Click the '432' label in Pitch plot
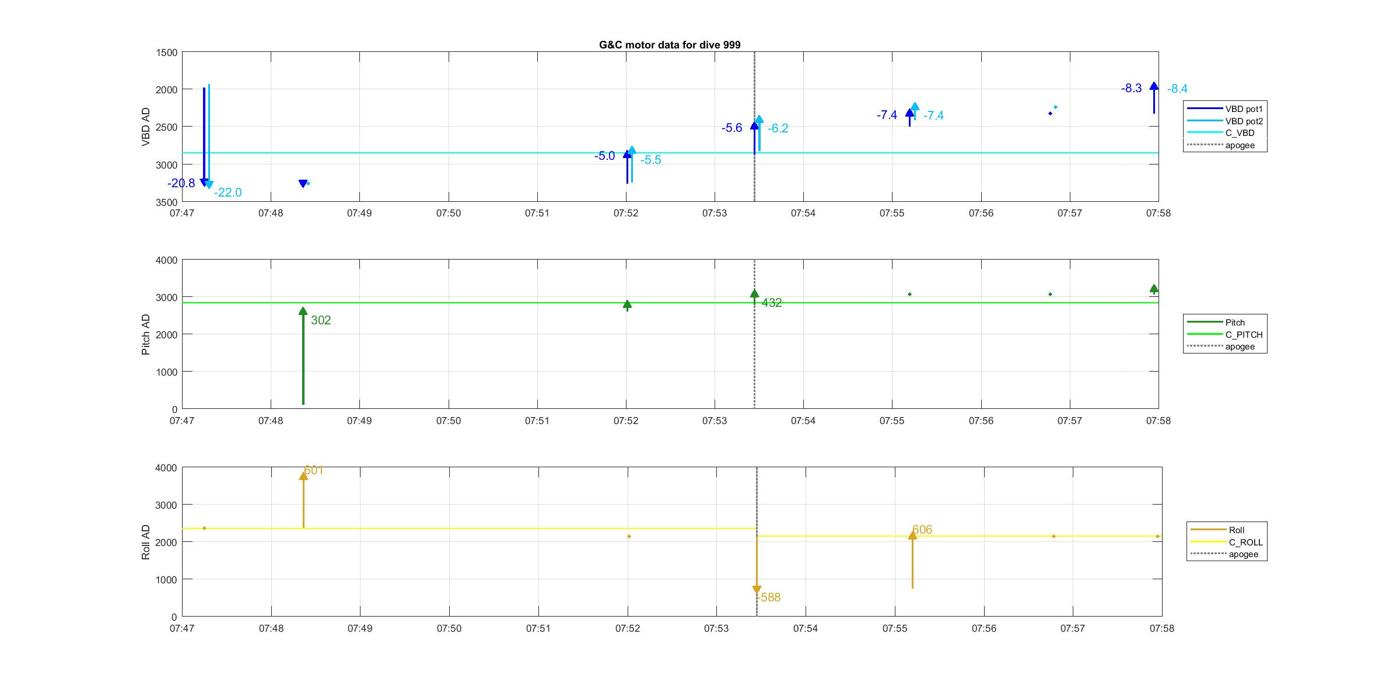This screenshot has height=693, width=1400. [772, 303]
